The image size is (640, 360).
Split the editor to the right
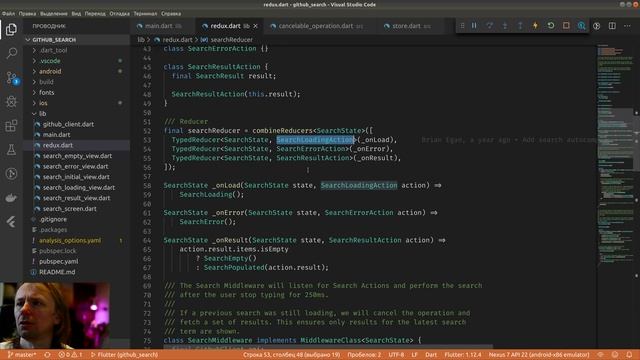click(612, 26)
